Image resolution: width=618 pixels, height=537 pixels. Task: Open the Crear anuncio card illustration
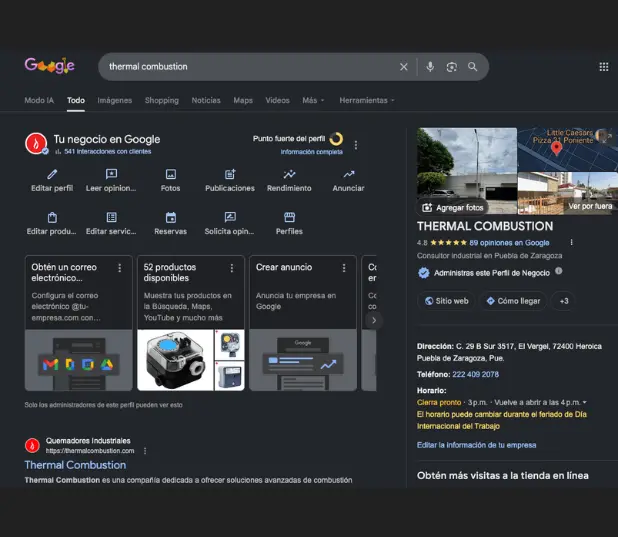[303, 360]
